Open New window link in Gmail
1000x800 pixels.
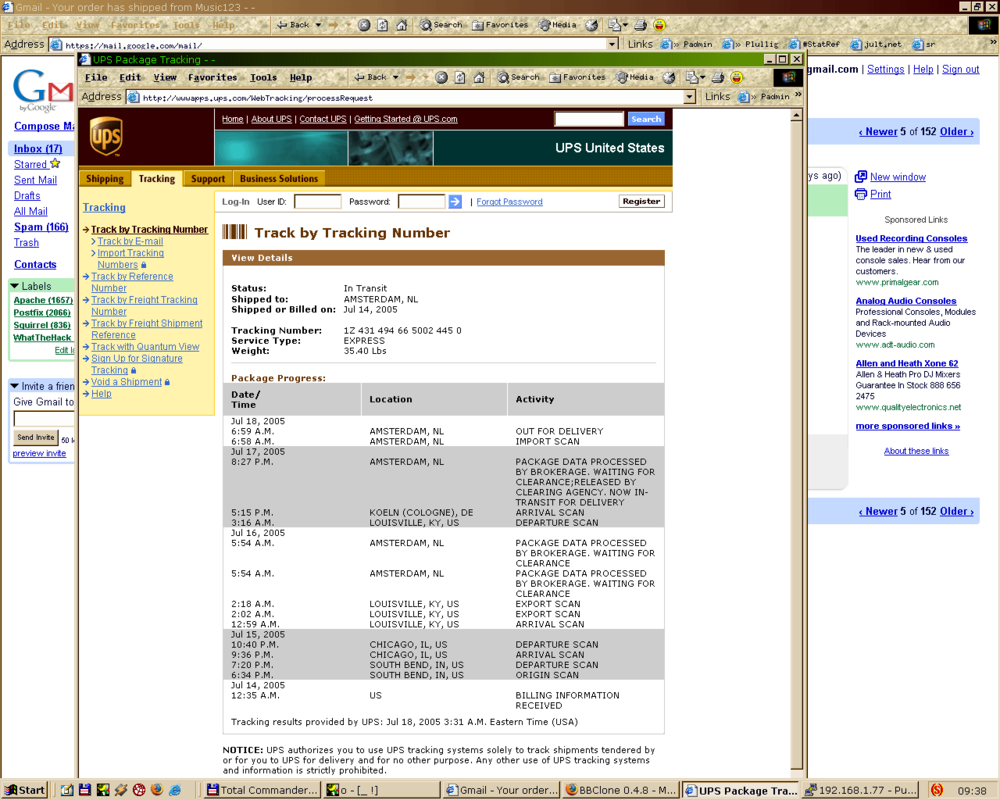(897, 177)
